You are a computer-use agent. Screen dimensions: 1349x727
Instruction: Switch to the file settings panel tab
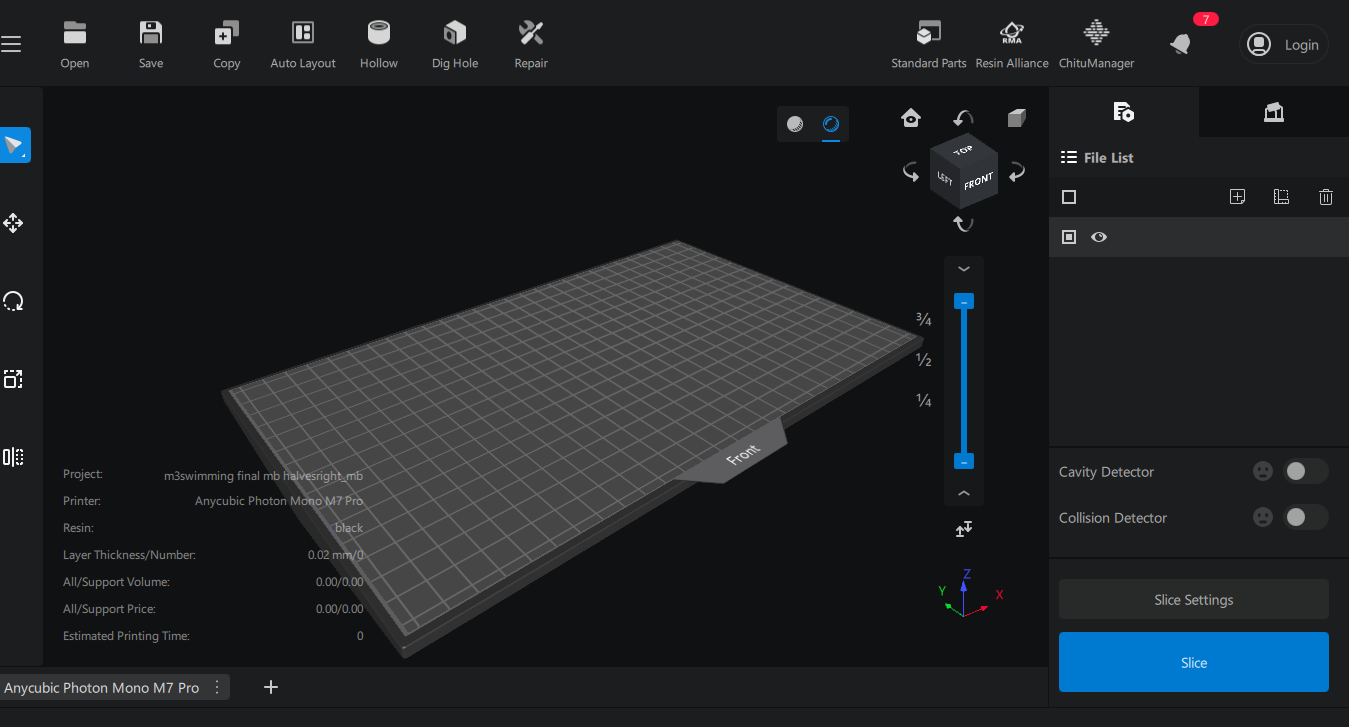point(1123,112)
